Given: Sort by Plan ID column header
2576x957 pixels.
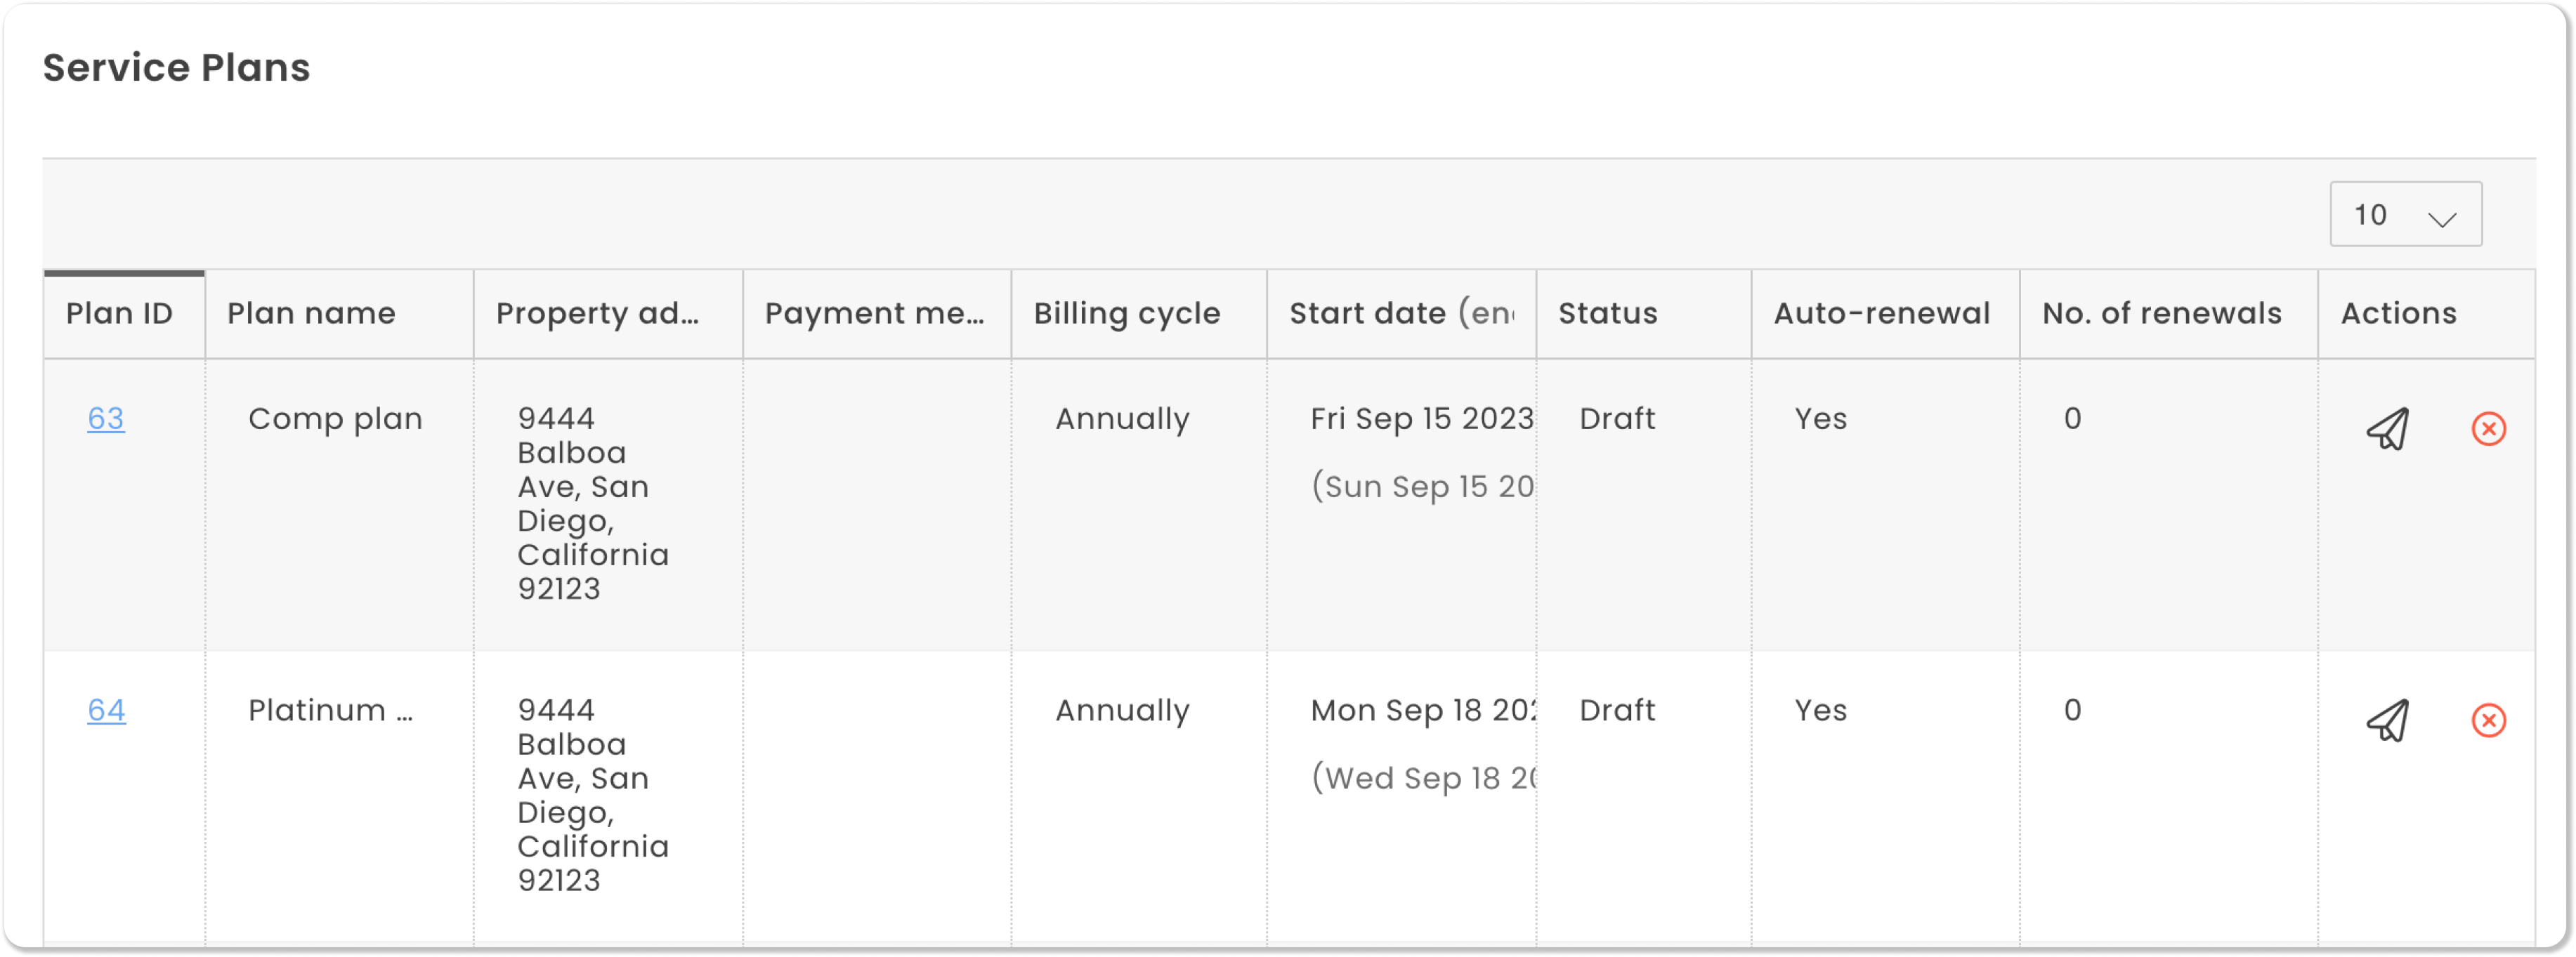Looking at the screenshot, I should click(x=119, y=314).
